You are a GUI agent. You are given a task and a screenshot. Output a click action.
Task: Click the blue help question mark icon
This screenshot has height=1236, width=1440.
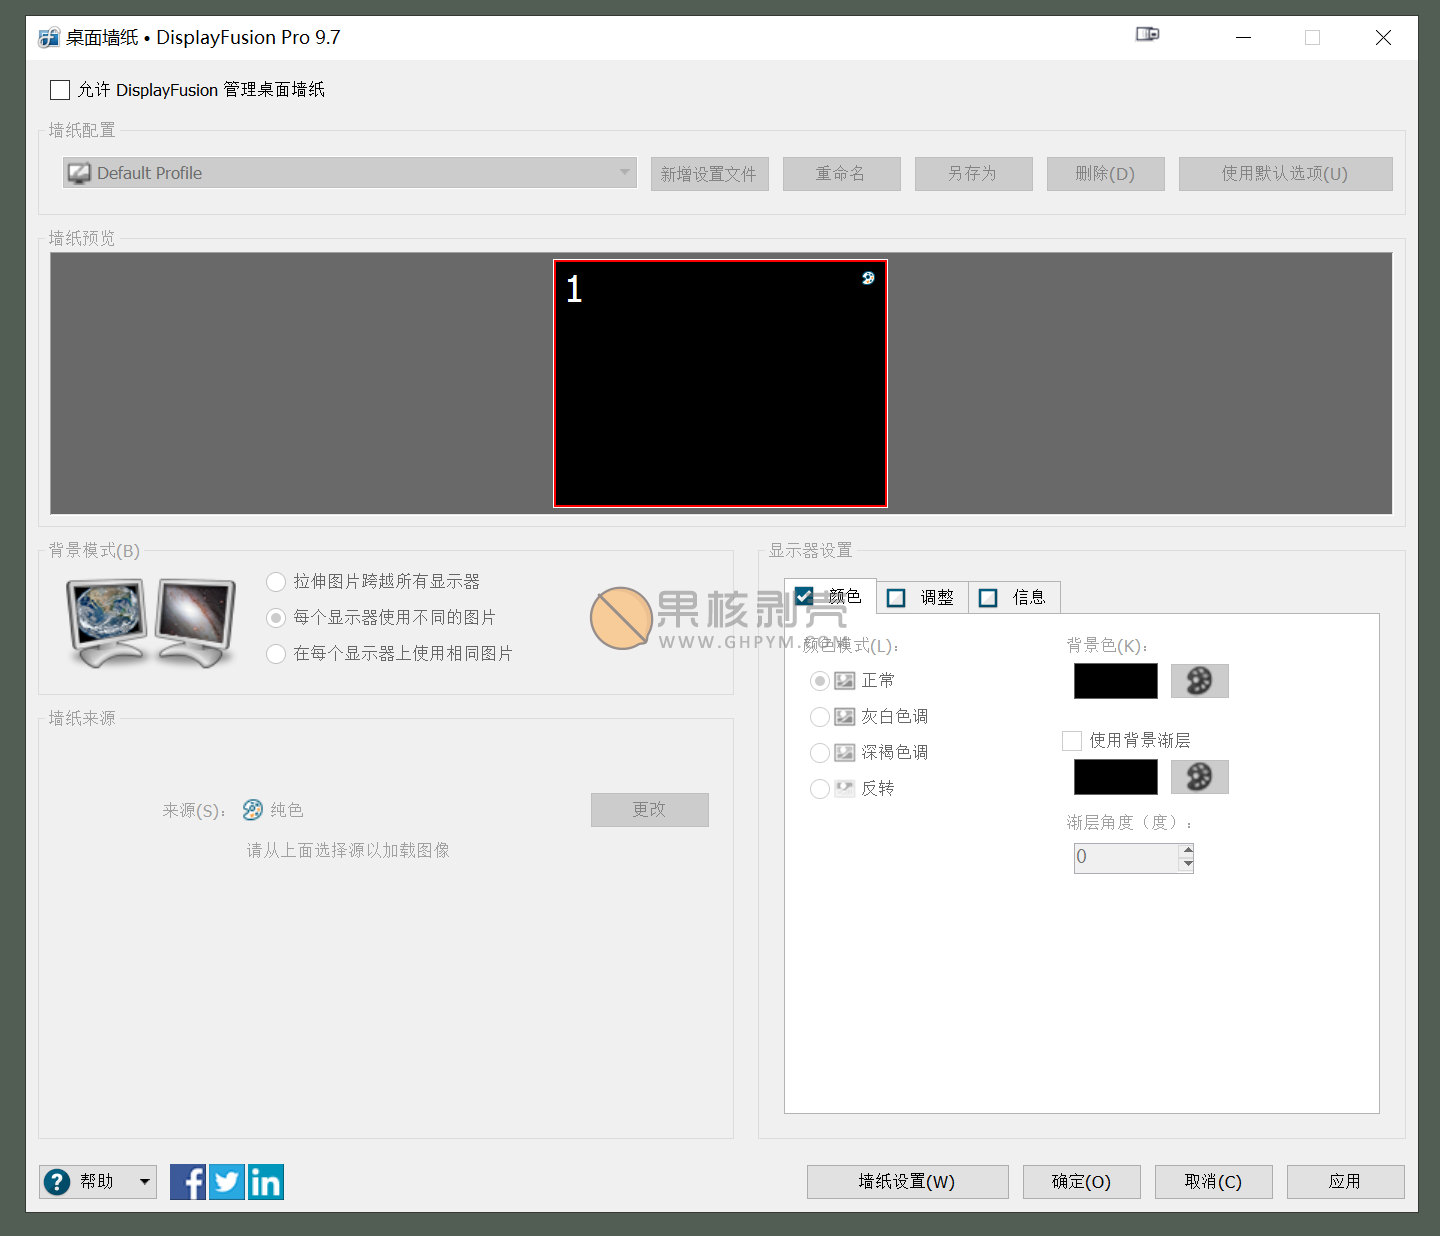(57, 1182)
